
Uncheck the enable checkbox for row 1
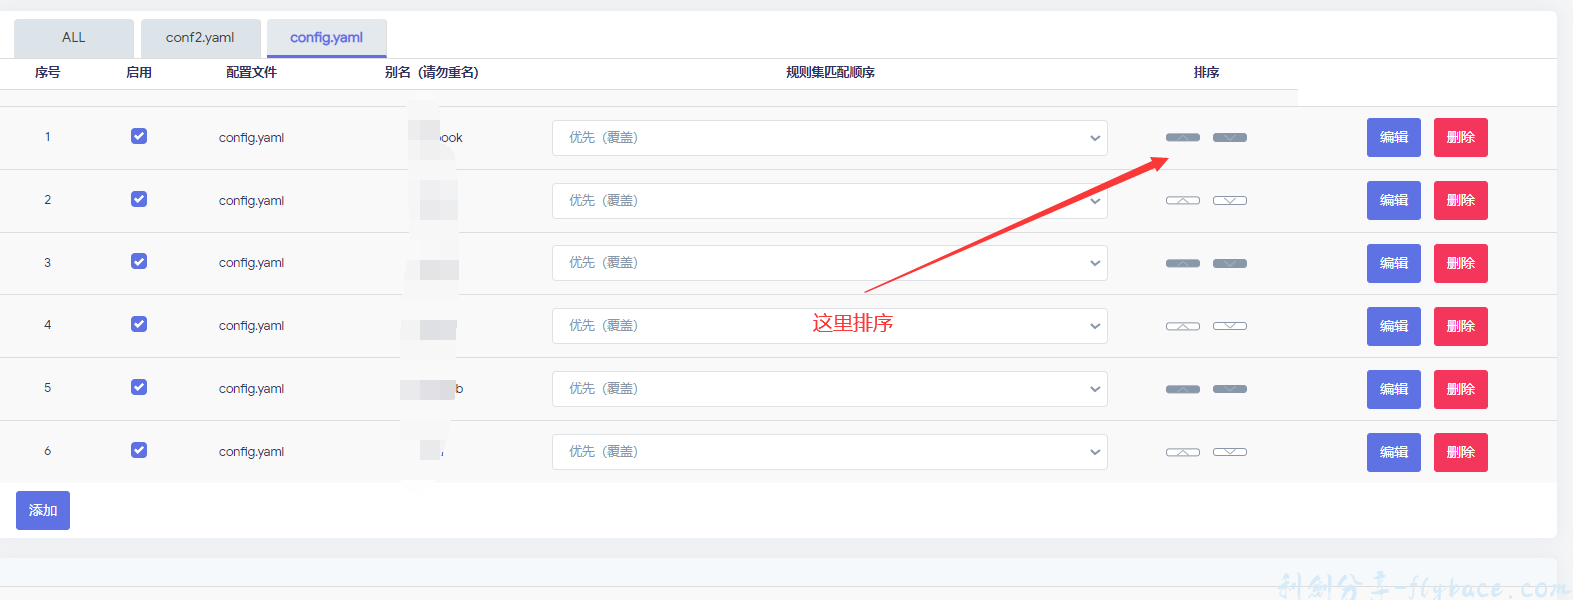point(139,136)
